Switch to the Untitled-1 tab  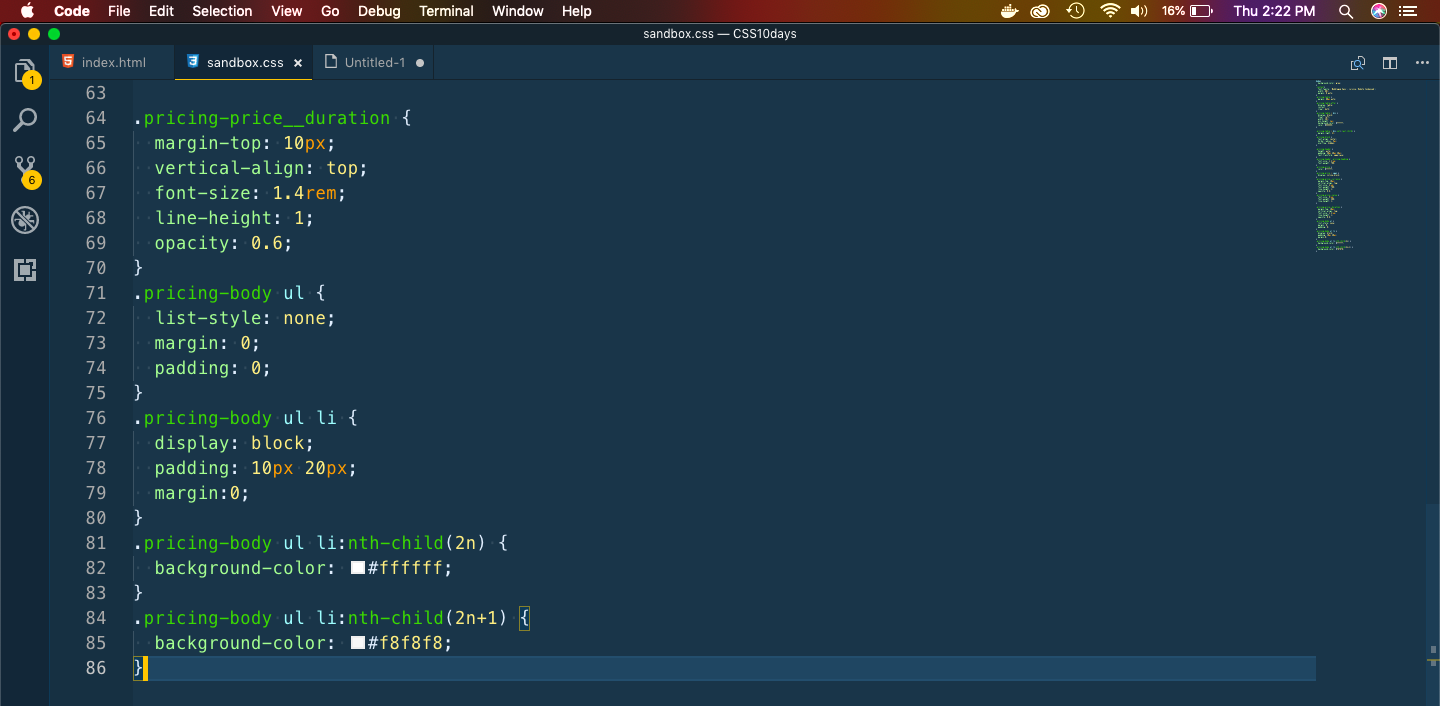click(x=375, y=62)
